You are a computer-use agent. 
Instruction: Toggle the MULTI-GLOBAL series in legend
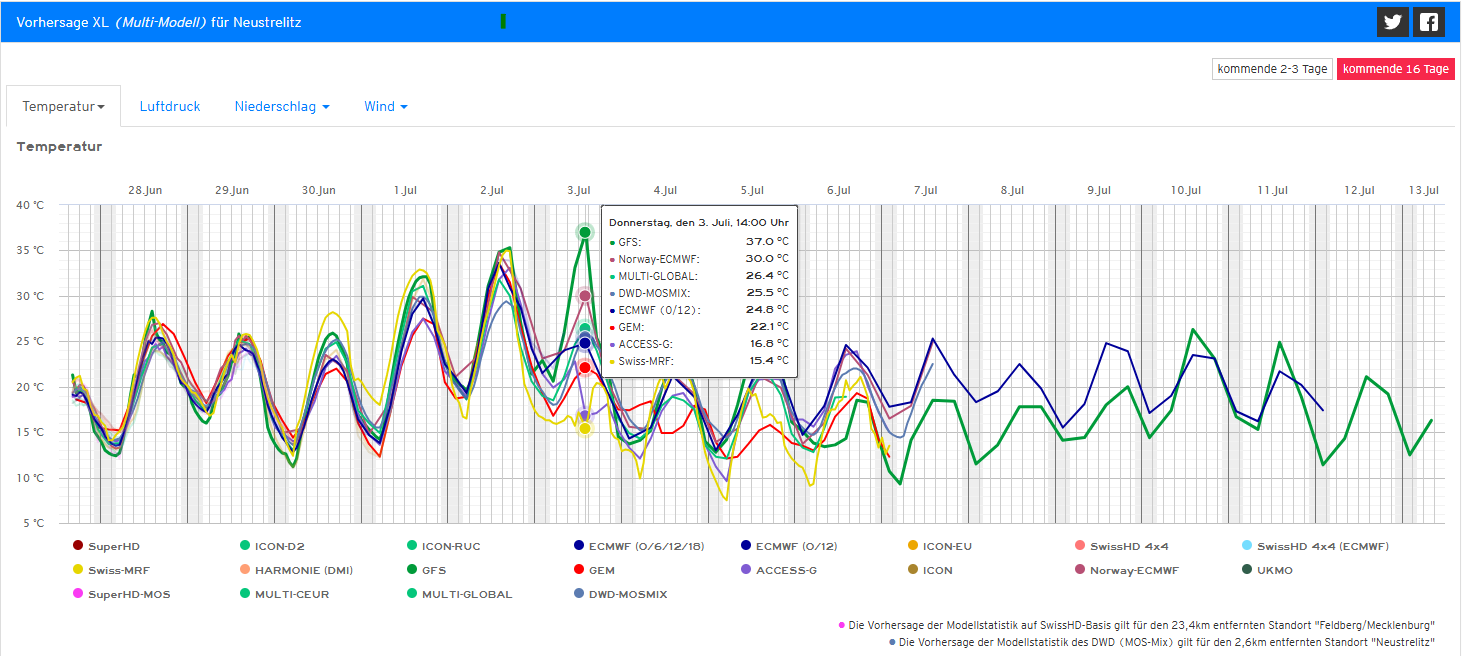[466, 594]
